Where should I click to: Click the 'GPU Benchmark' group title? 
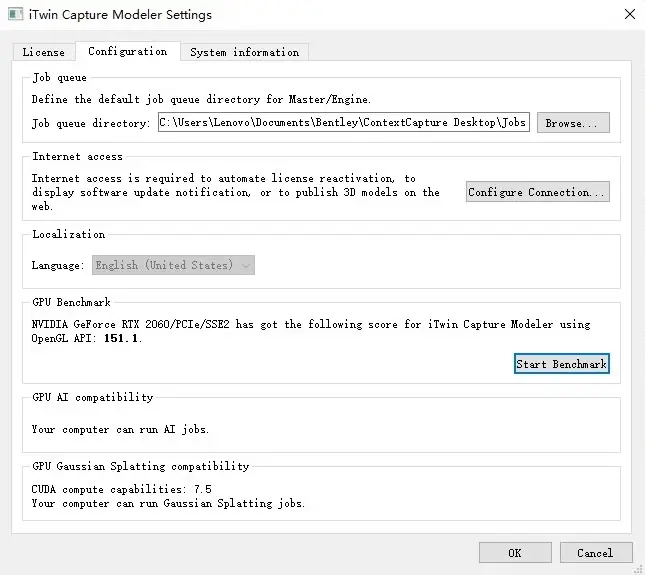pos(71,302)
